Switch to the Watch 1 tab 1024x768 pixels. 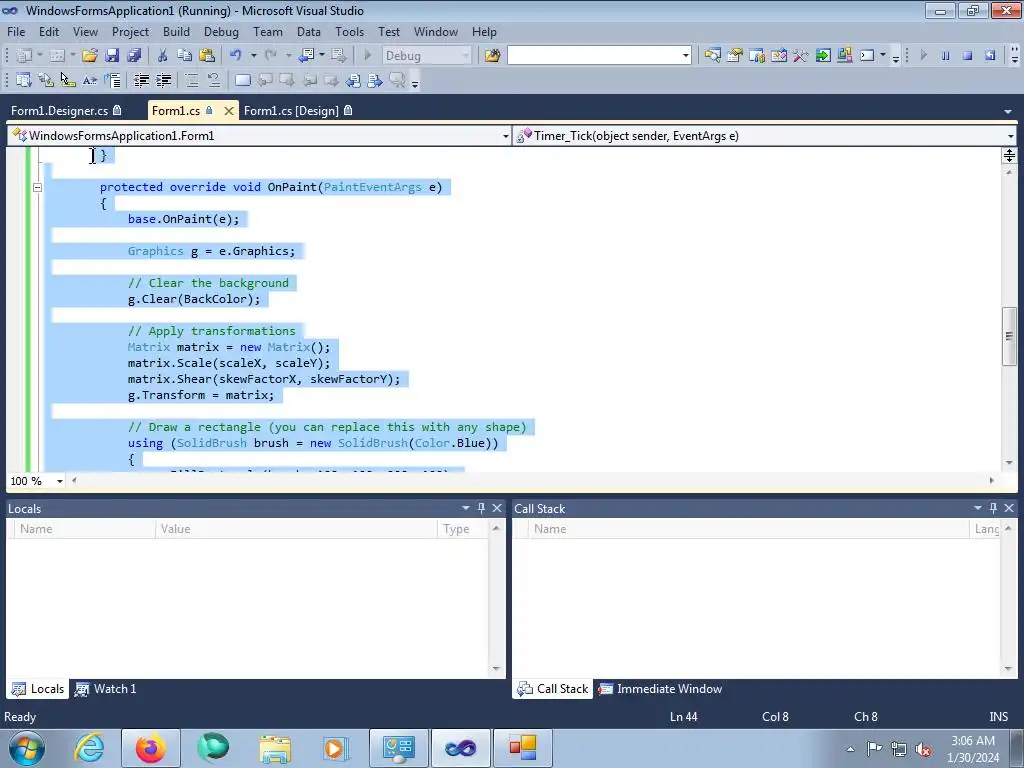[106, 689]
